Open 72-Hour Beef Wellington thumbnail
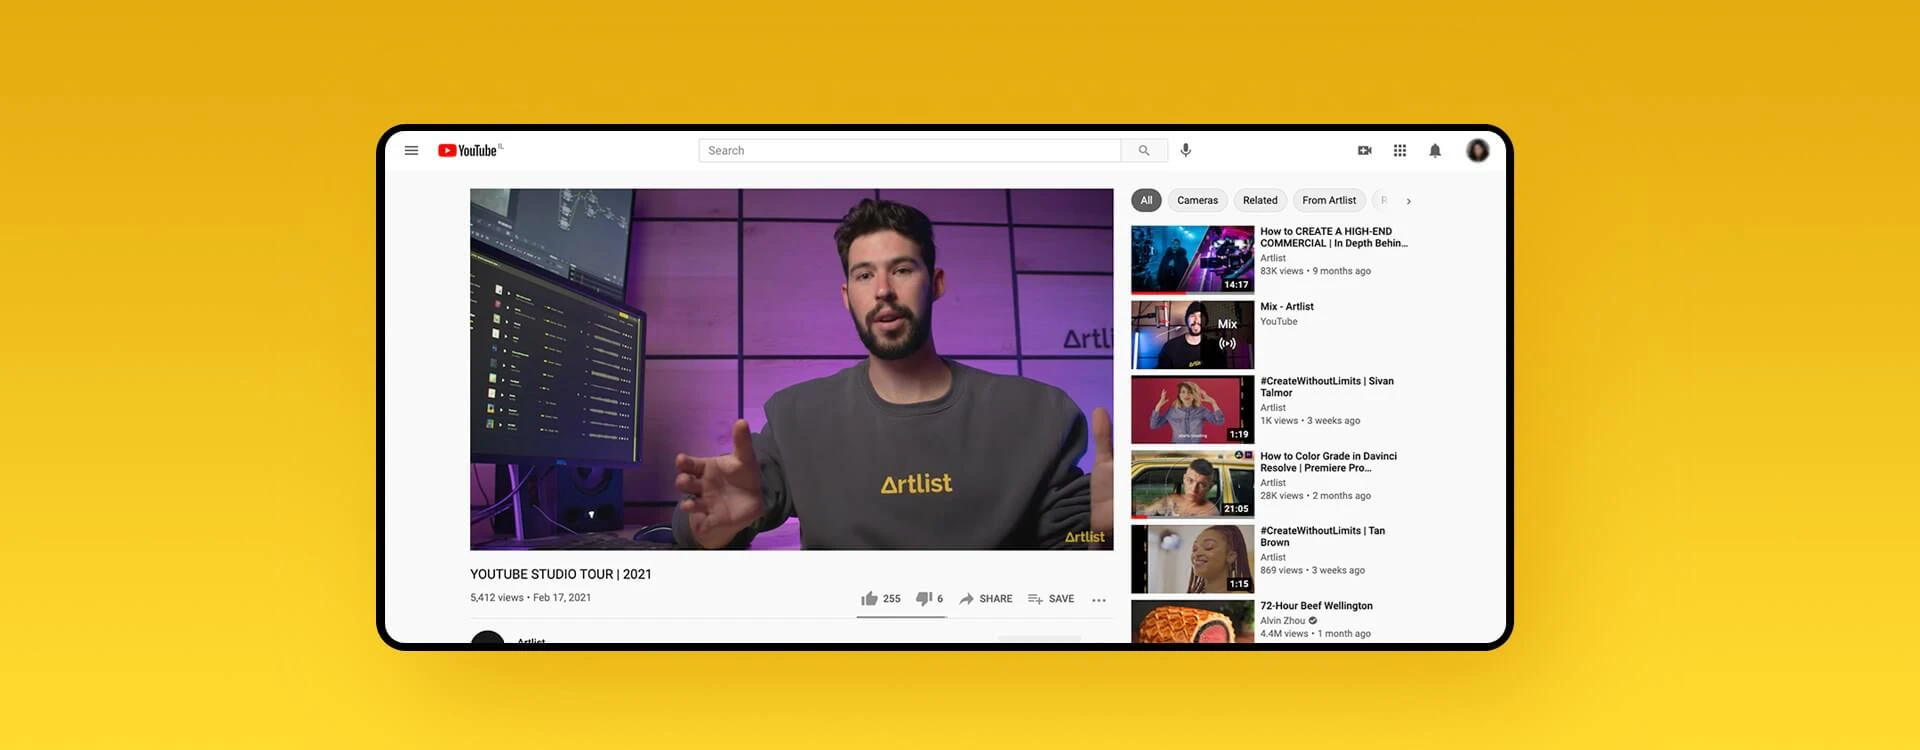The height and width of the screenshot is (750, 1920). (x=1192, y=622)
